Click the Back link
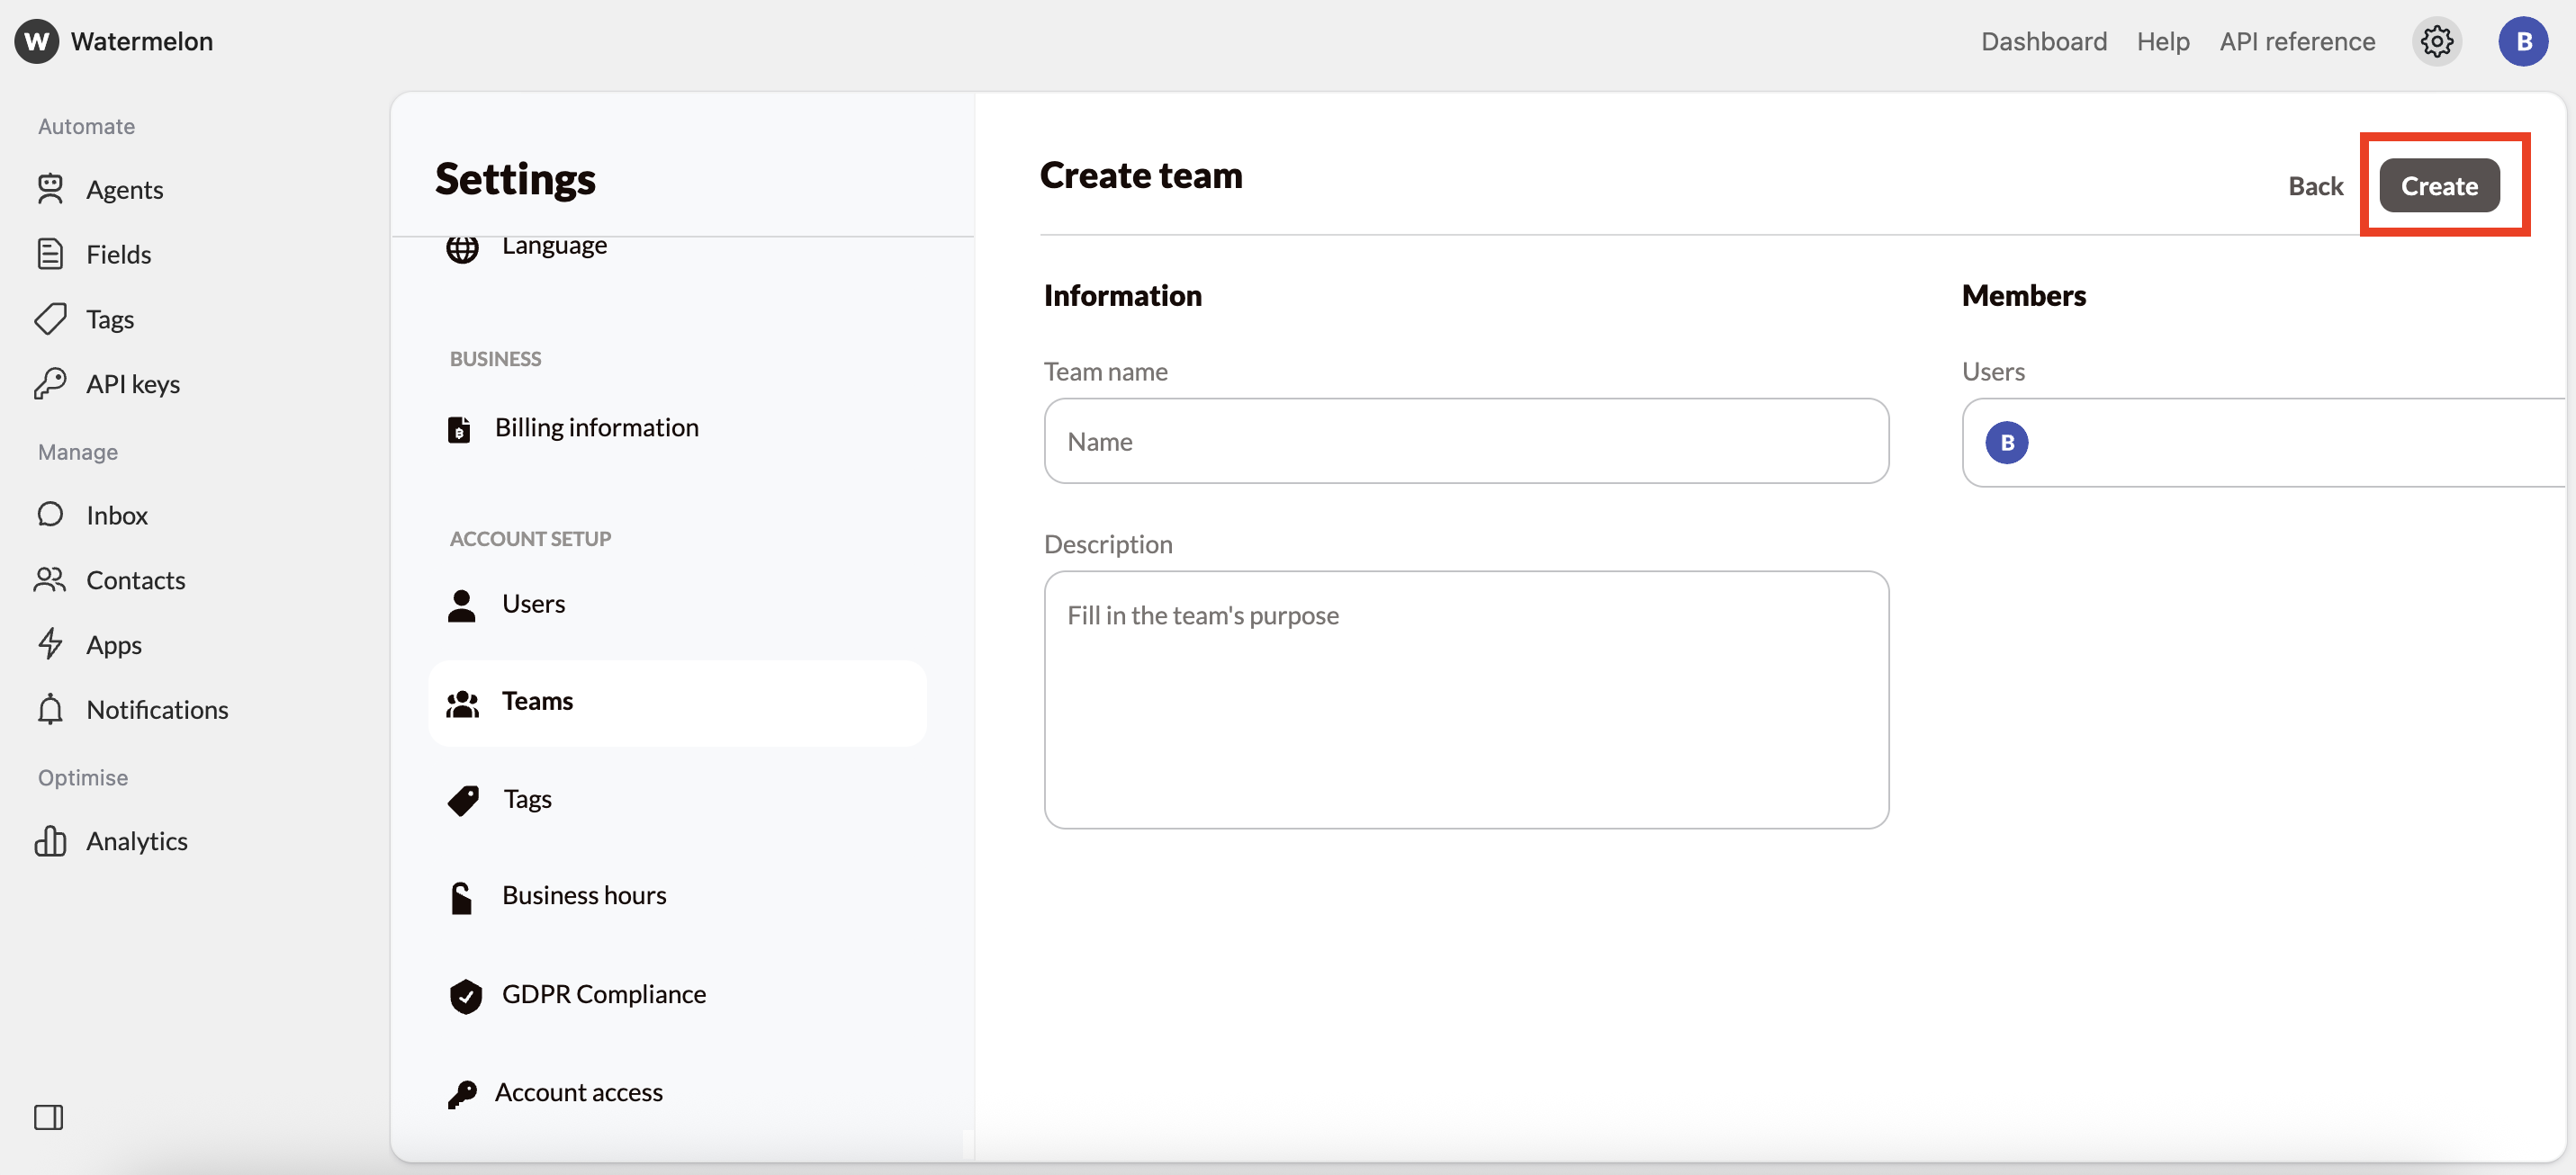Image resolution: width=2576 pixels, height=1175 pixels. 2315,186
